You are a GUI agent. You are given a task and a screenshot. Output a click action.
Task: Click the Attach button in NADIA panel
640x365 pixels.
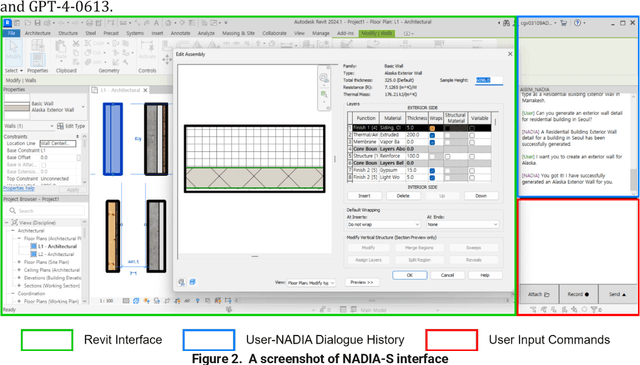[x=539, y=294]
